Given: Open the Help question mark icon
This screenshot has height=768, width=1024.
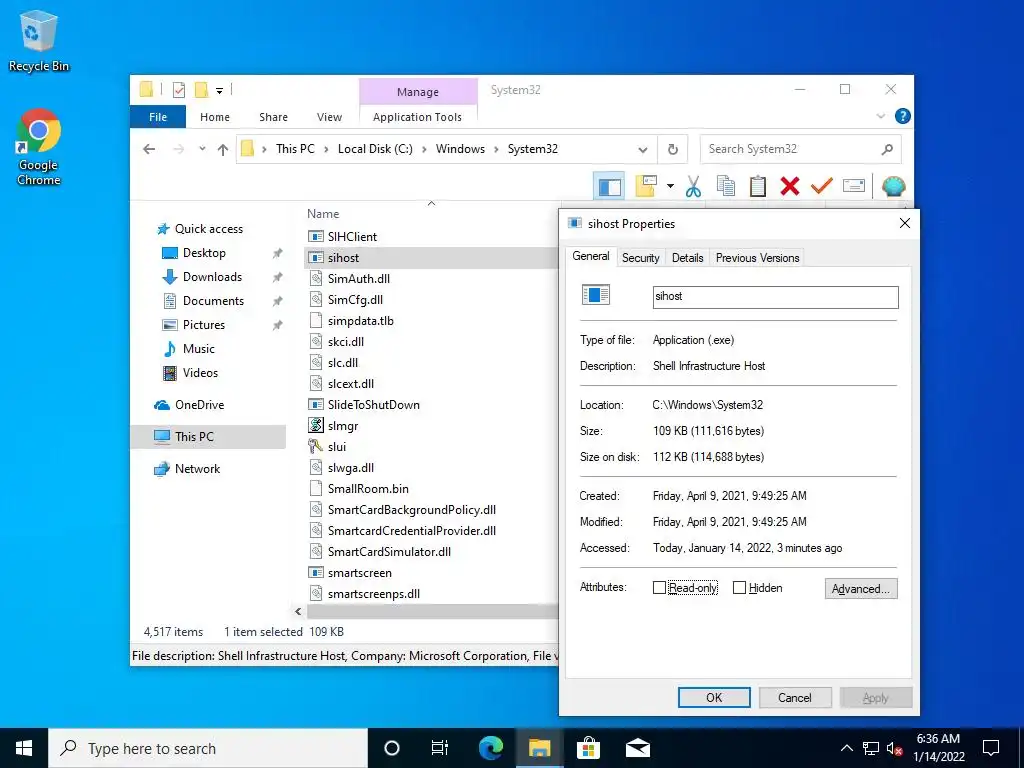Looking at the screenshot, I should click(x=903, y=116).
